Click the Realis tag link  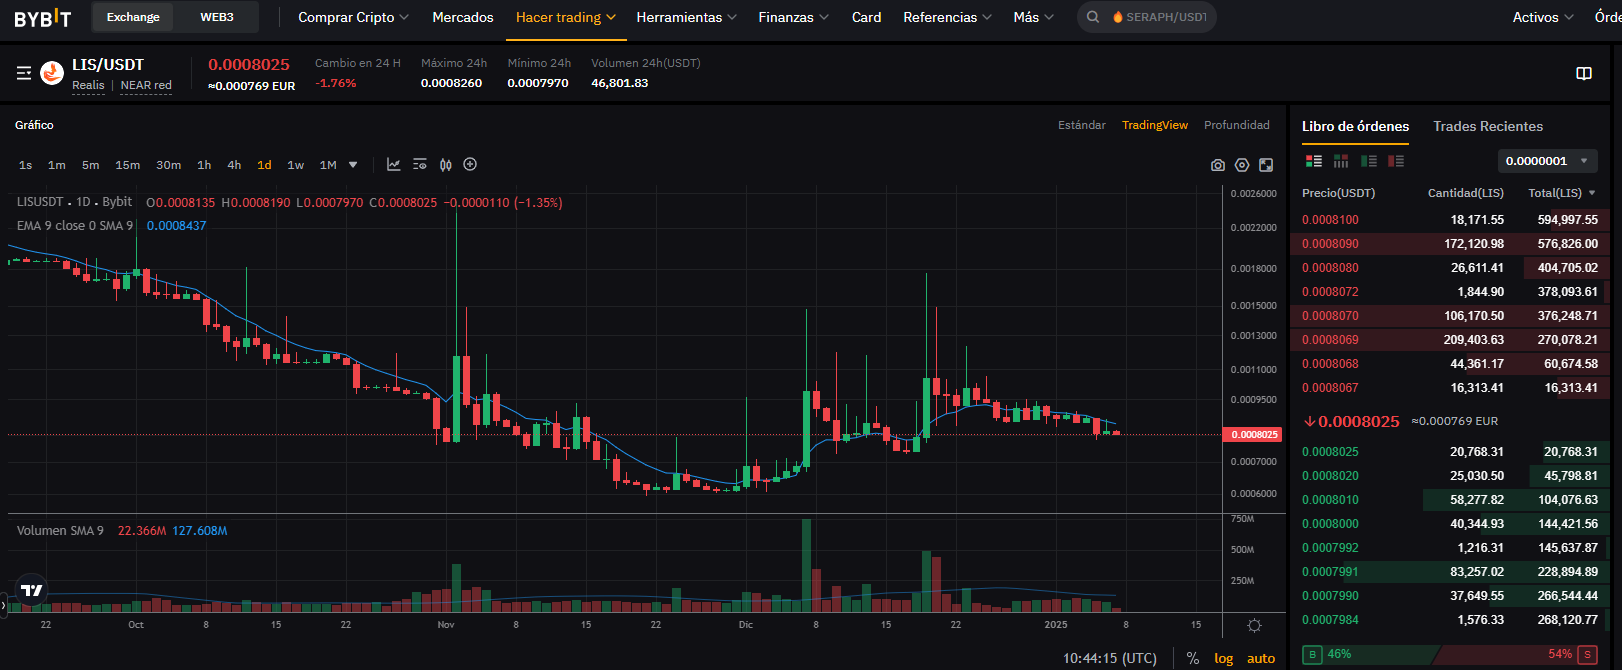88,86
